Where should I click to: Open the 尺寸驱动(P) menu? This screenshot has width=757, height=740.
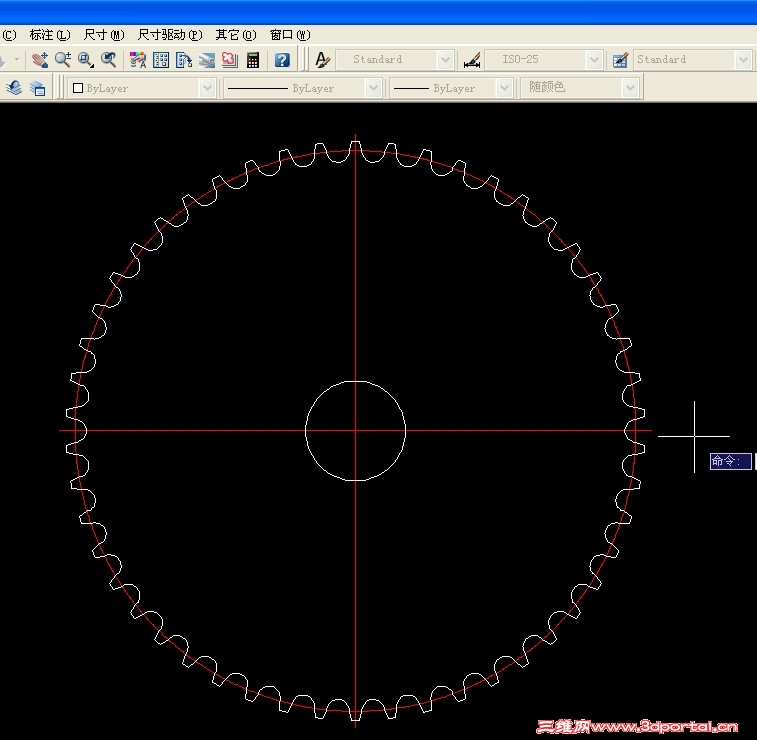pyautogui.click(x=170, y=35)
